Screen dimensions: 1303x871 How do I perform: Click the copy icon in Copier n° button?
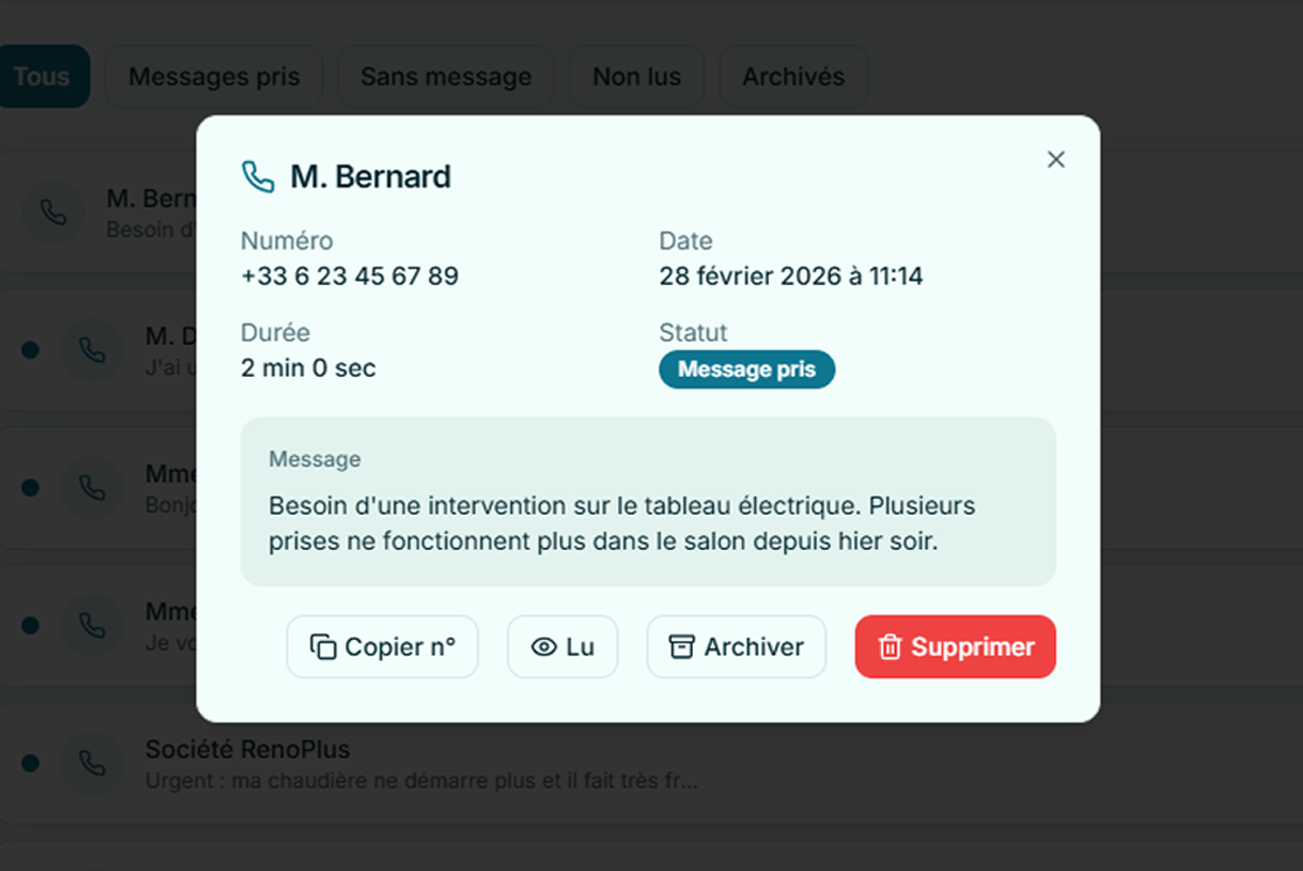(322, 647)
